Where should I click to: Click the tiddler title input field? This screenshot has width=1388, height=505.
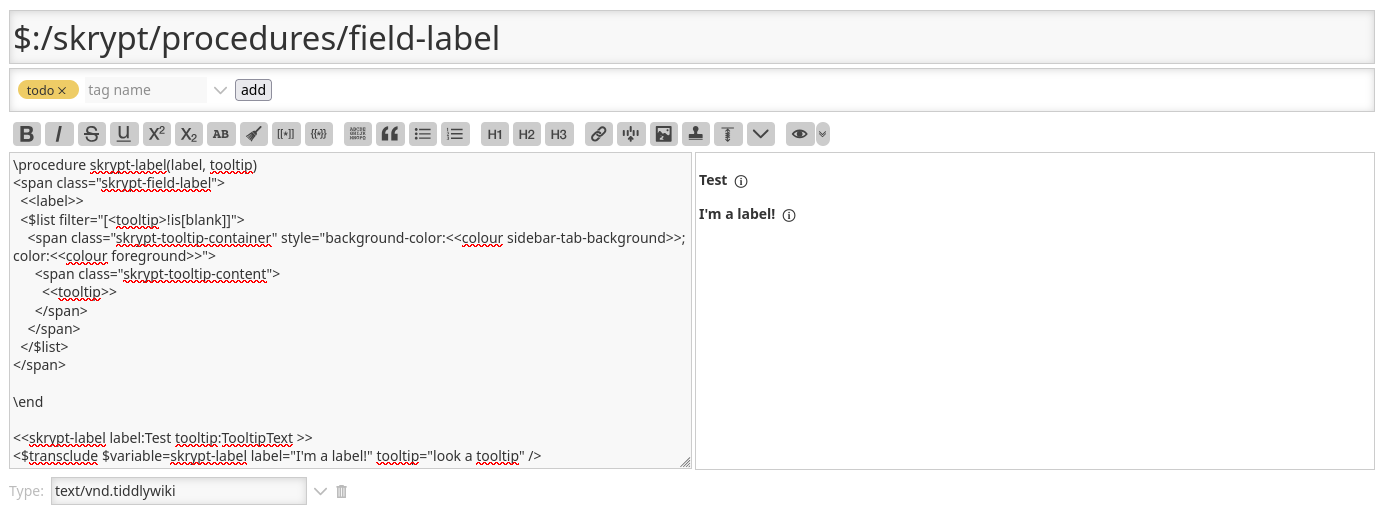692,38
